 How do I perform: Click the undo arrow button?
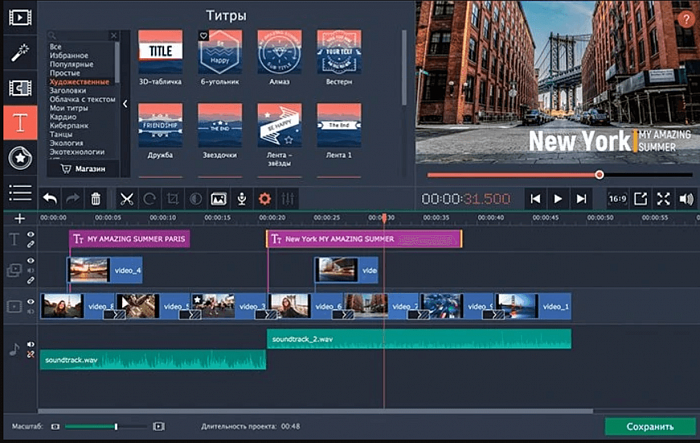50,199
